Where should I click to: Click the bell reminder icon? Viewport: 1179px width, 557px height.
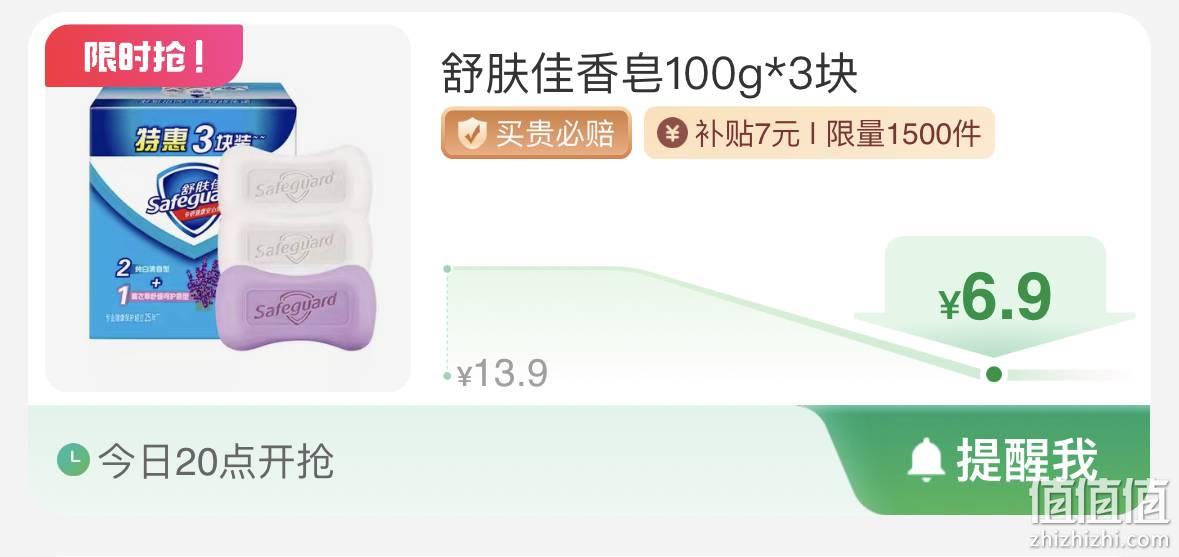pyautogui.click(x=926, y=459)
